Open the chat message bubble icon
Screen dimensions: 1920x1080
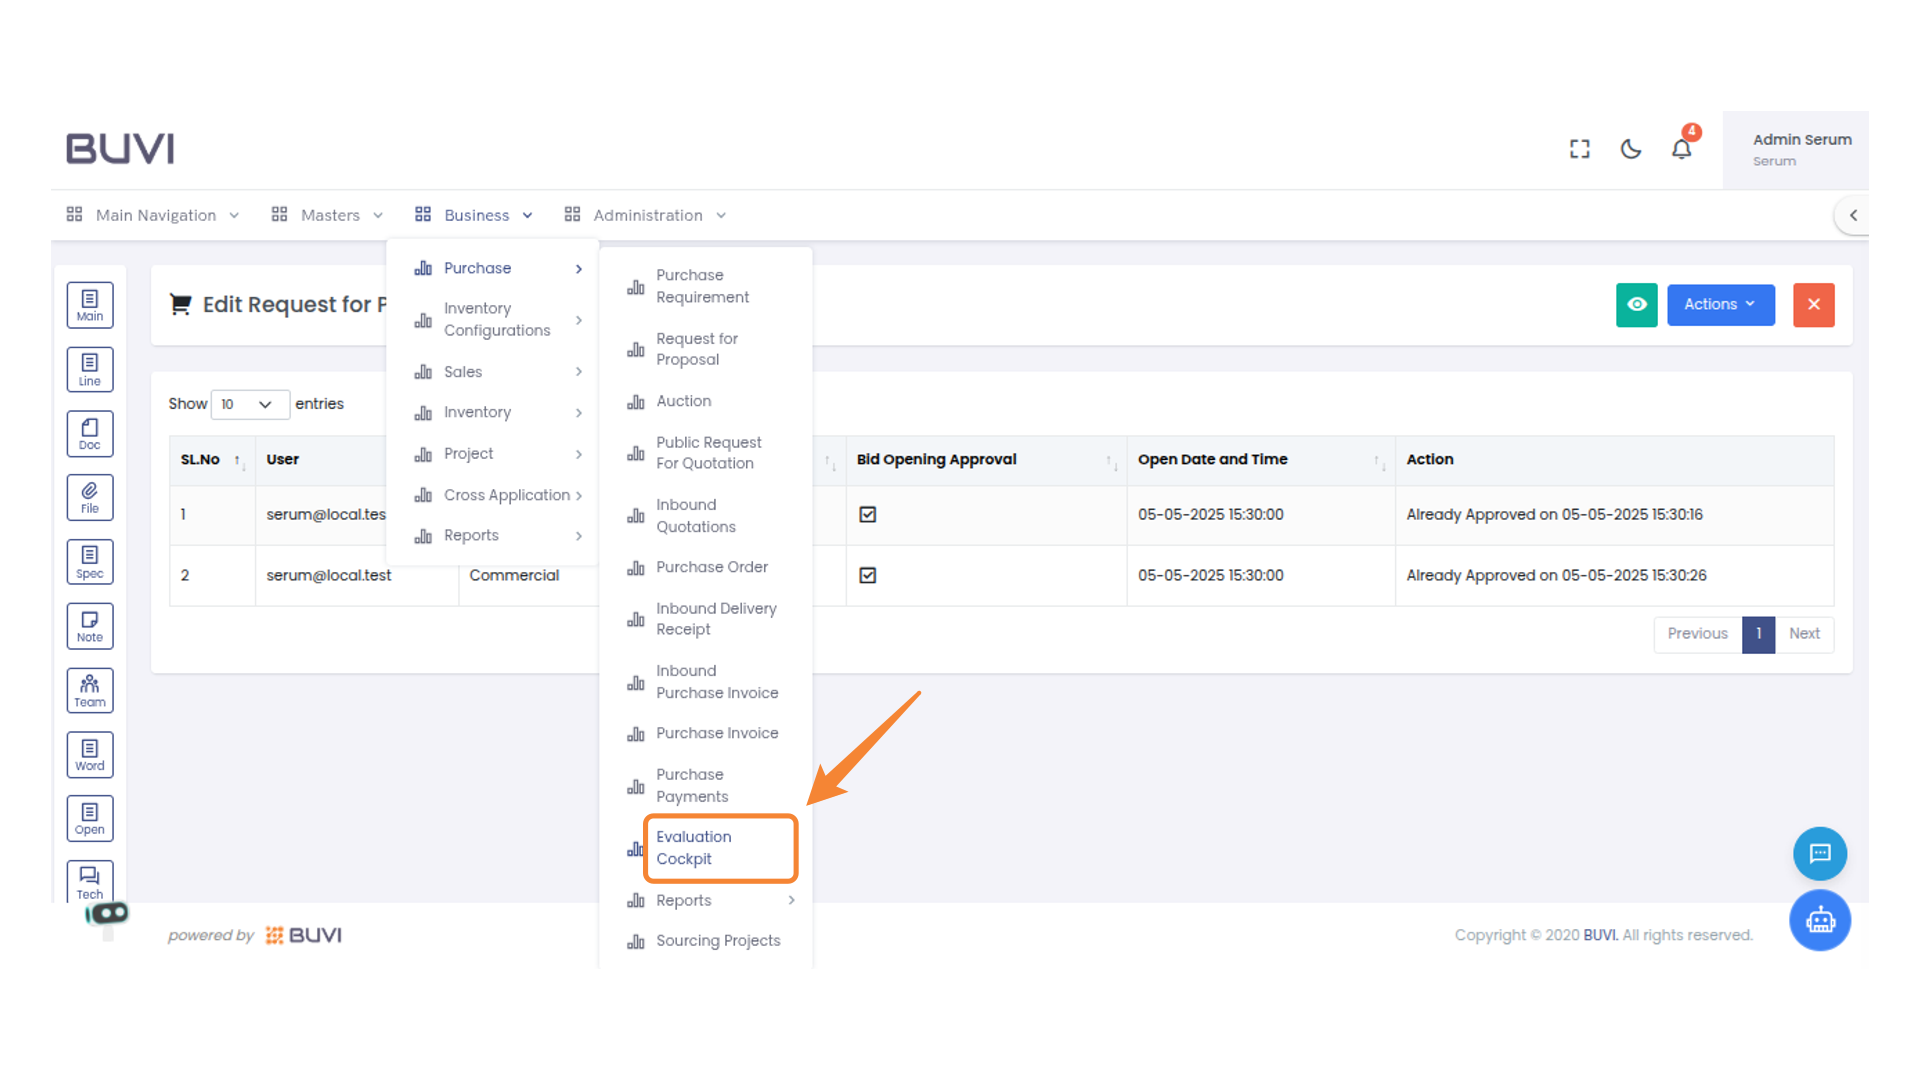(x=1820, y=853)
